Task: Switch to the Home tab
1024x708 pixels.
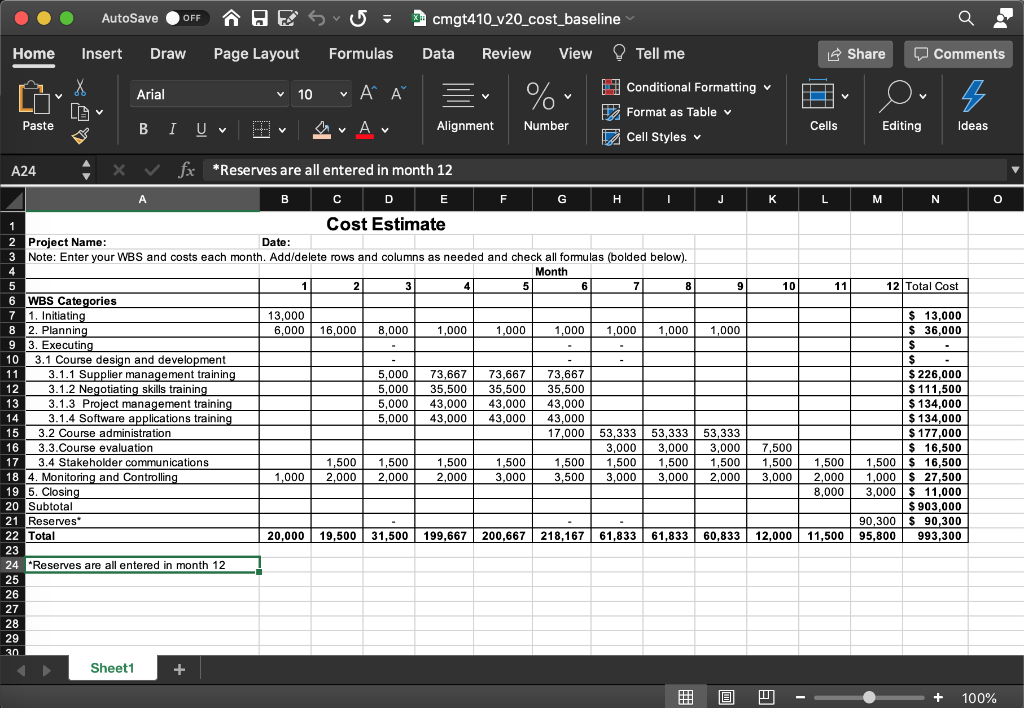Action: click(34, 54)
